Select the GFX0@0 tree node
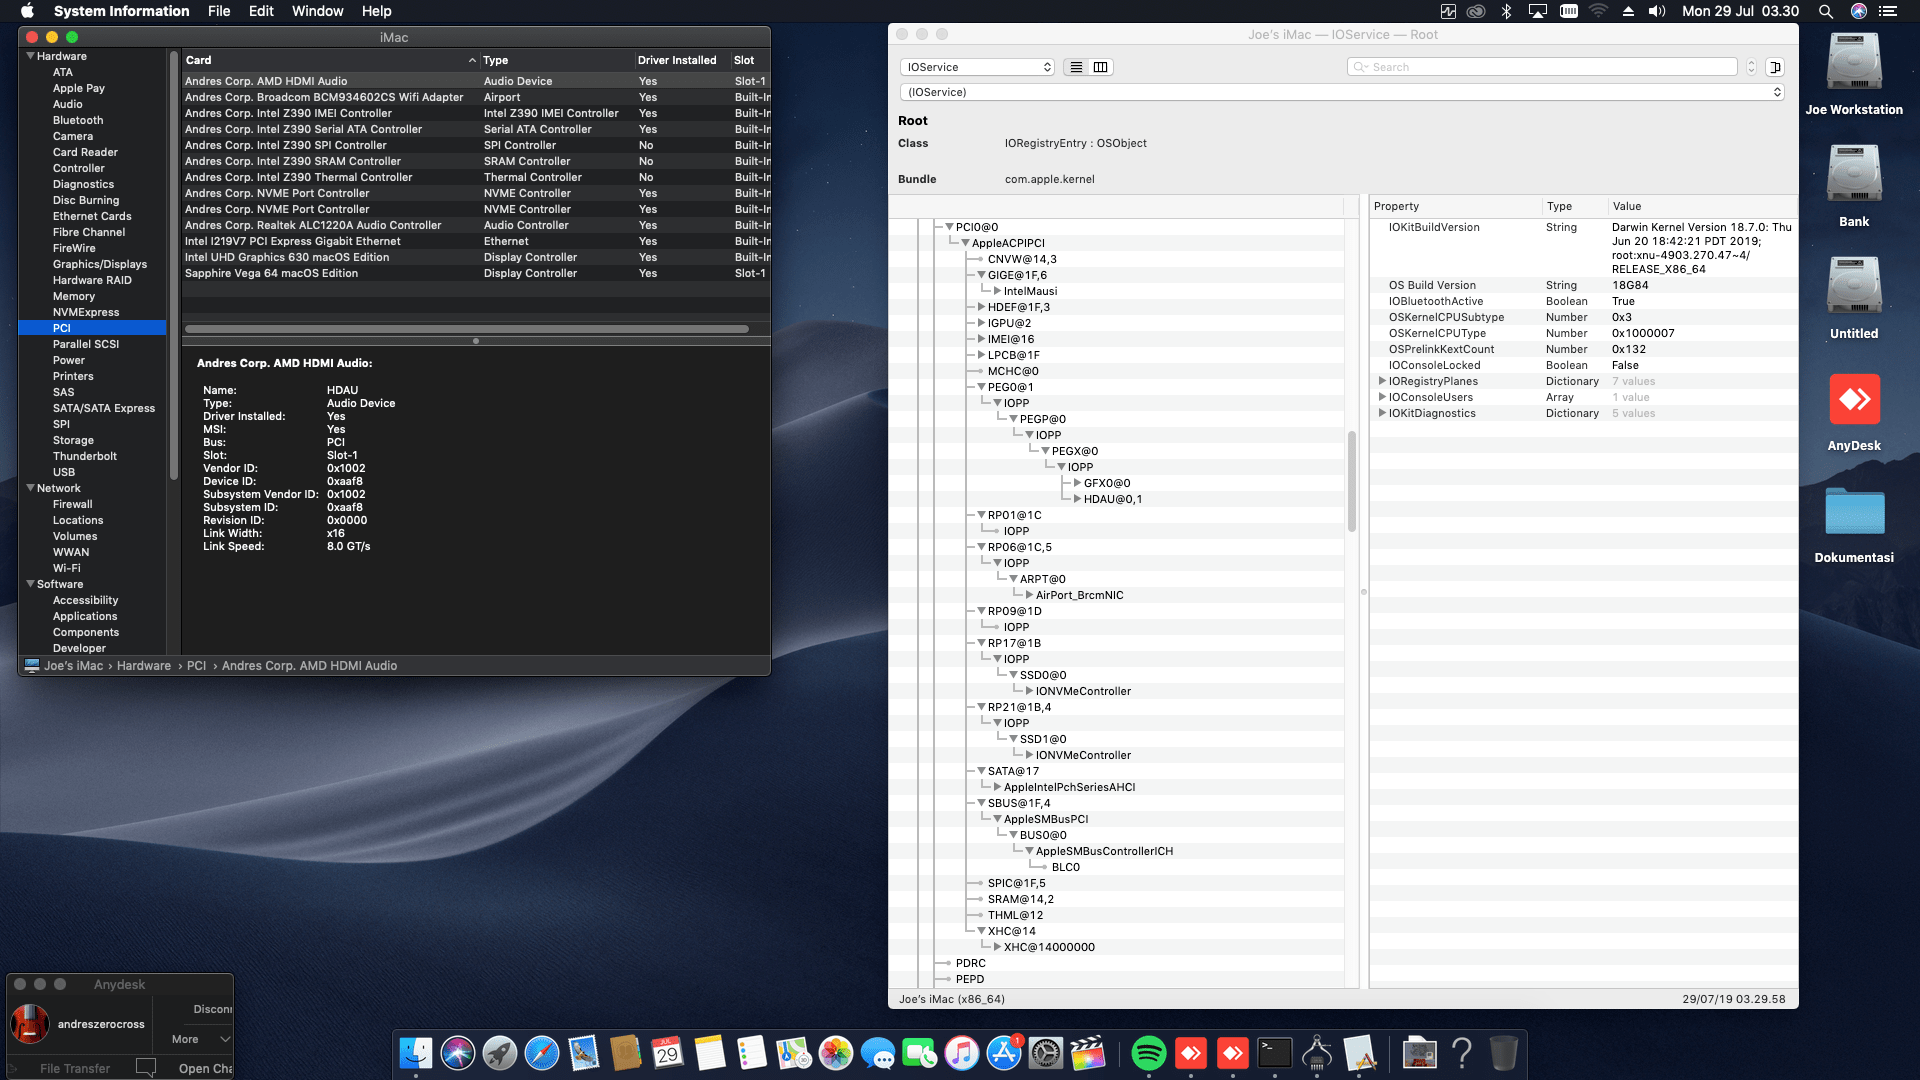Image resolution: width=1920 pixels, height=1080 pixels. point(1107,483)
